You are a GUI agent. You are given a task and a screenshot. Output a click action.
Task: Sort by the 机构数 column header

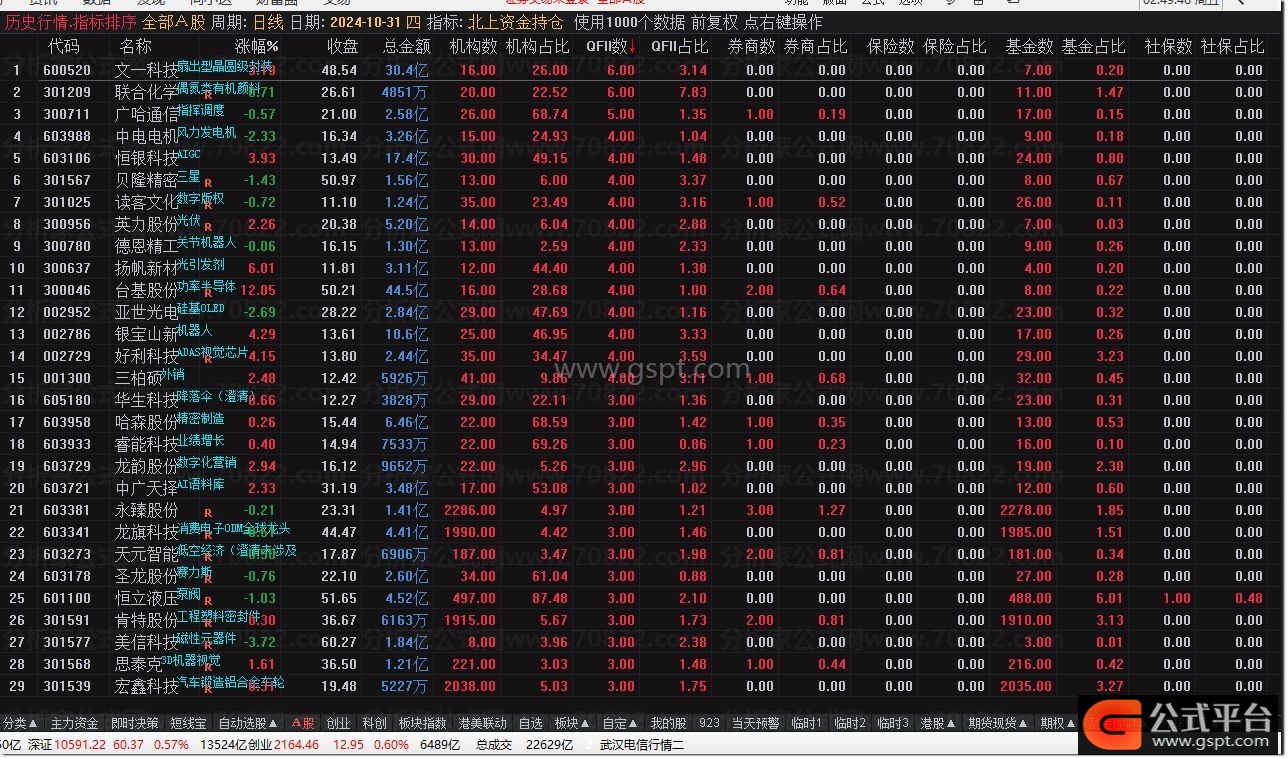tap(473, 46)
